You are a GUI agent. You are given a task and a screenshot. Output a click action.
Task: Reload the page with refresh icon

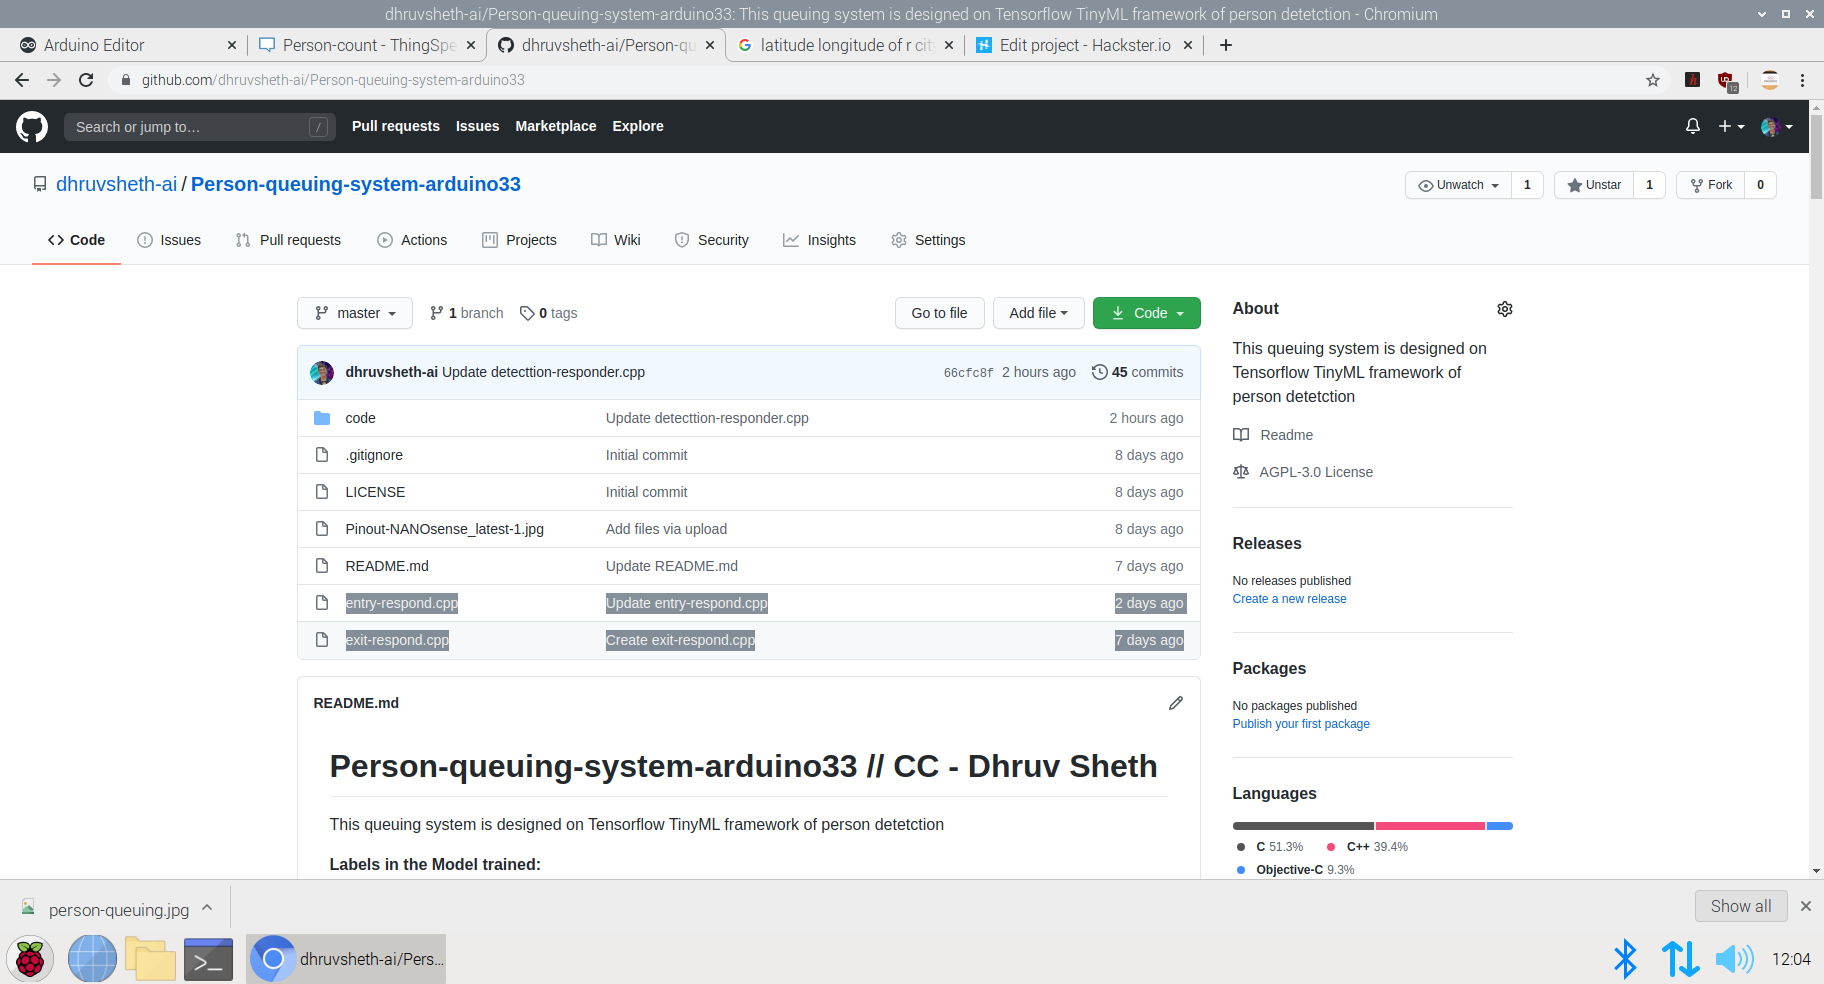point(86,80)
